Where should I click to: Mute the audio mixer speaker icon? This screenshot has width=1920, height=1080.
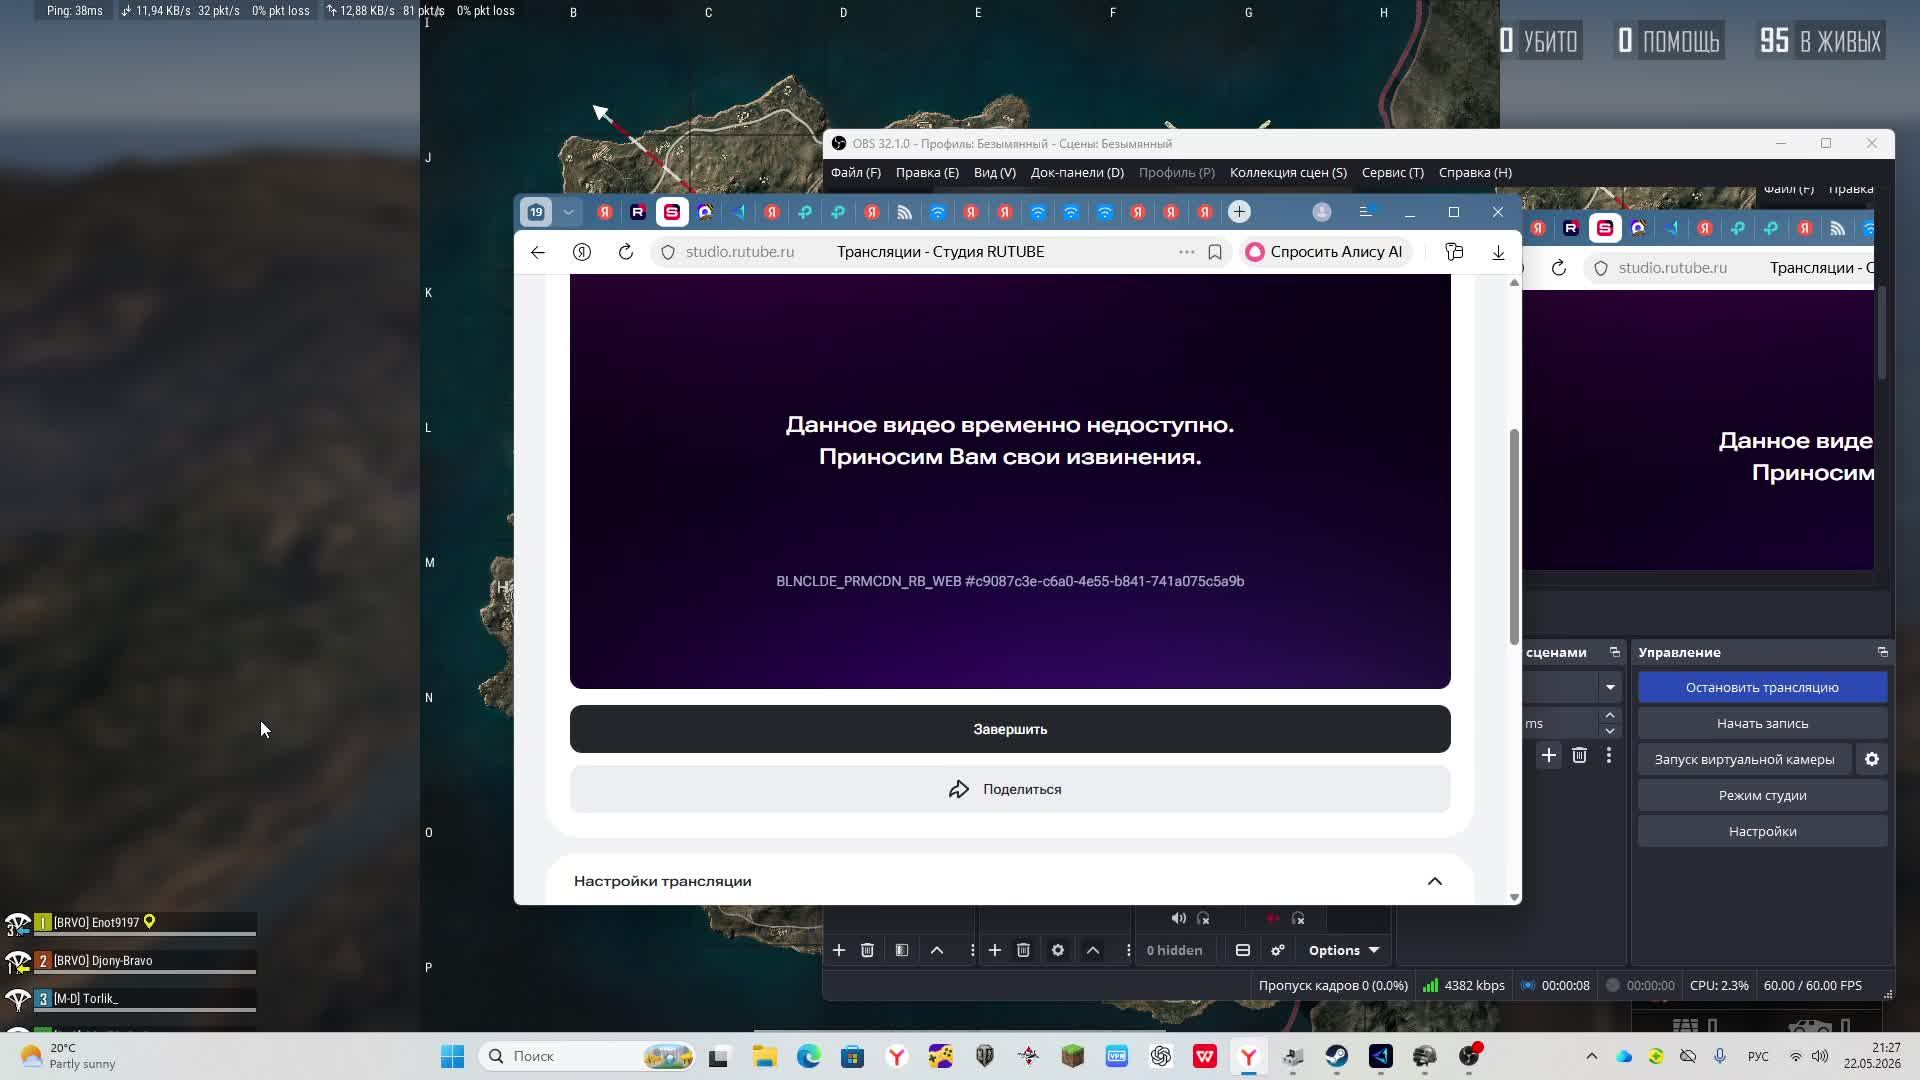pos(1178,918)
